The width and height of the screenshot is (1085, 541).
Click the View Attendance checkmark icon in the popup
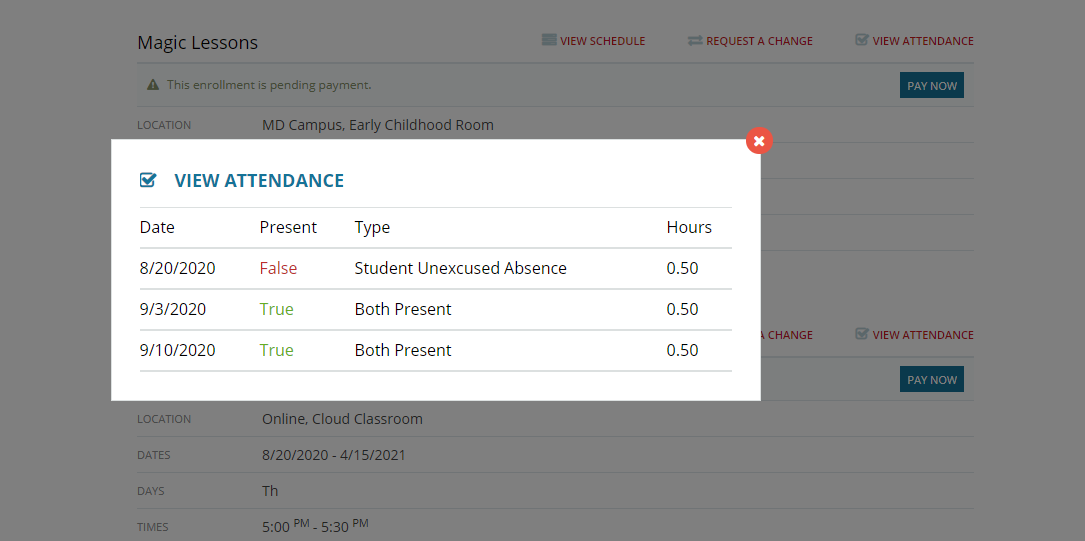[148, 180]
